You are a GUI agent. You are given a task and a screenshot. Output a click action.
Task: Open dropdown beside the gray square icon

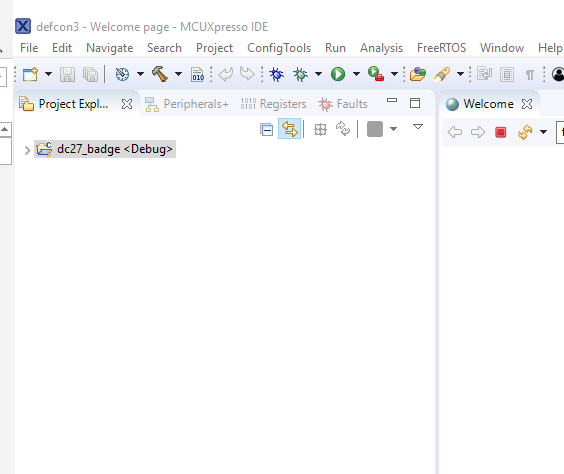point(394,129)
